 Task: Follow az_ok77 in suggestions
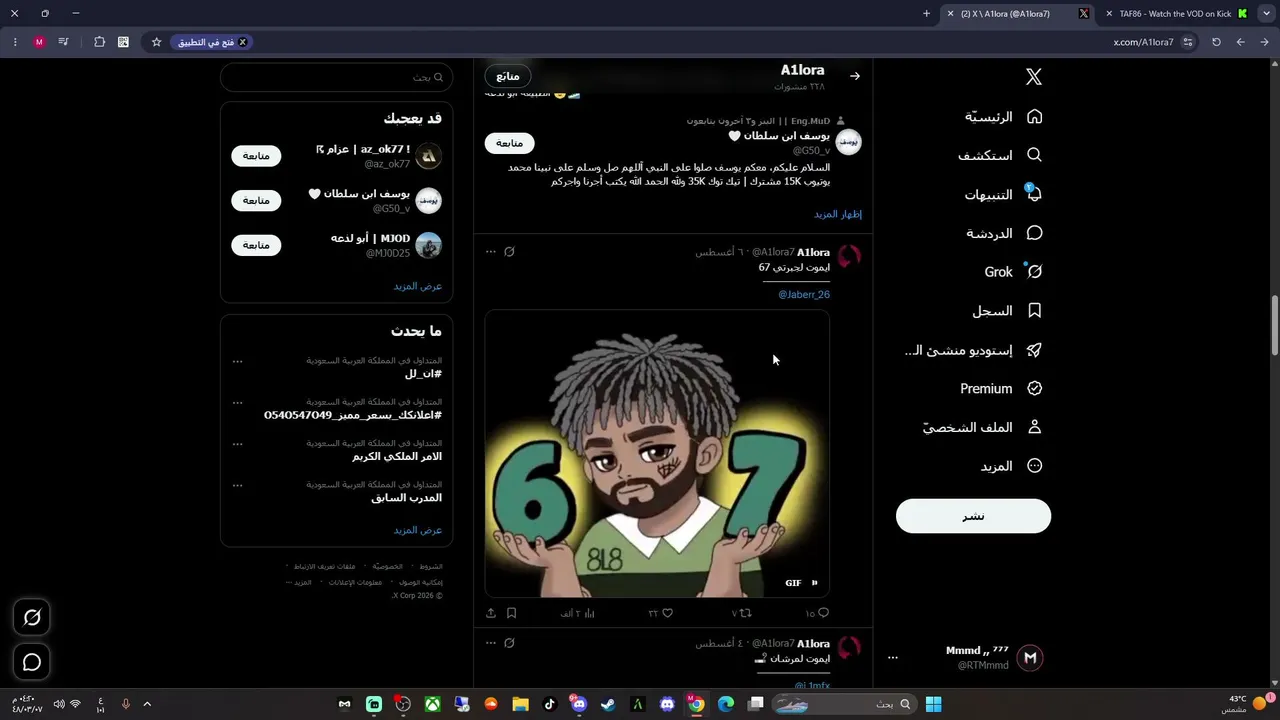pos(256,156)
